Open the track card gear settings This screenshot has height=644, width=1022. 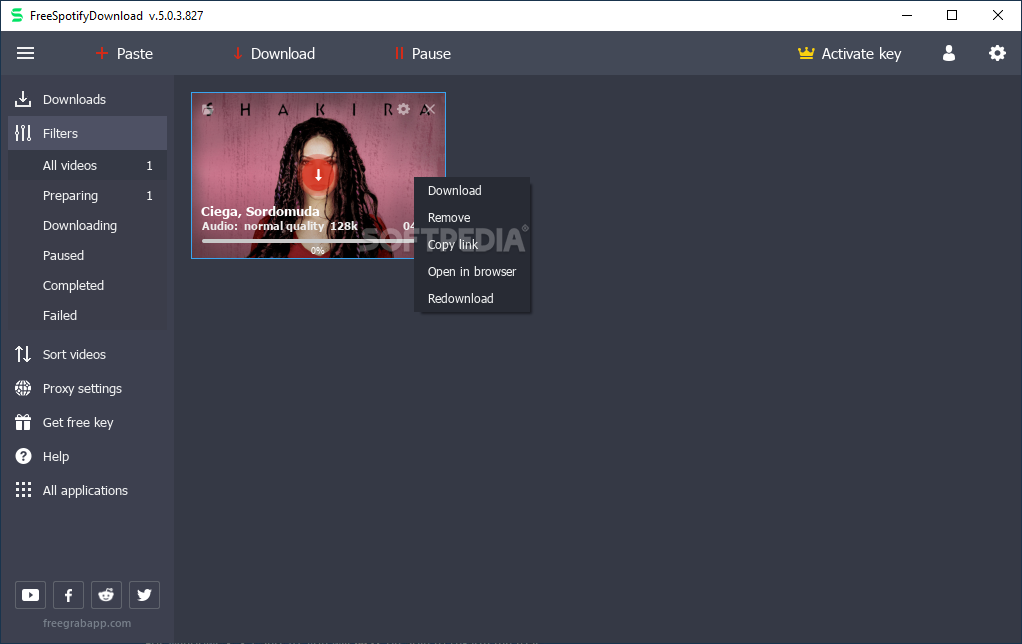pyautogui.click(x=403, y=109)
